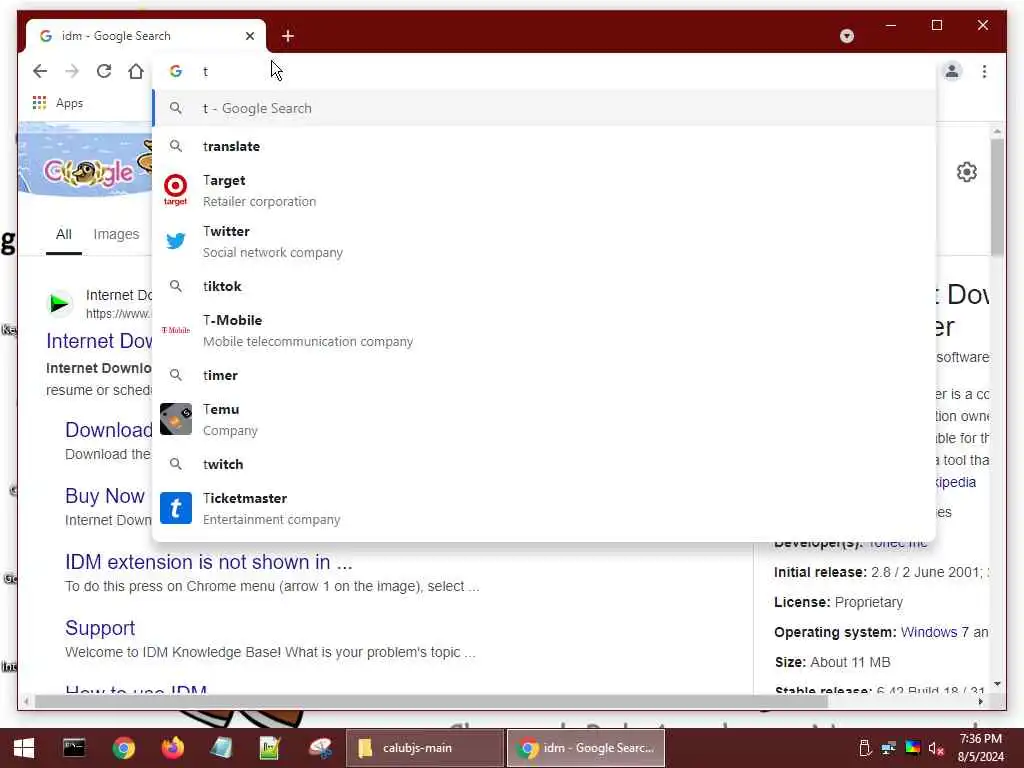Close the idm - Google Search tab
The height and width of the screenshot is (768, 1024).
point(249,36)
